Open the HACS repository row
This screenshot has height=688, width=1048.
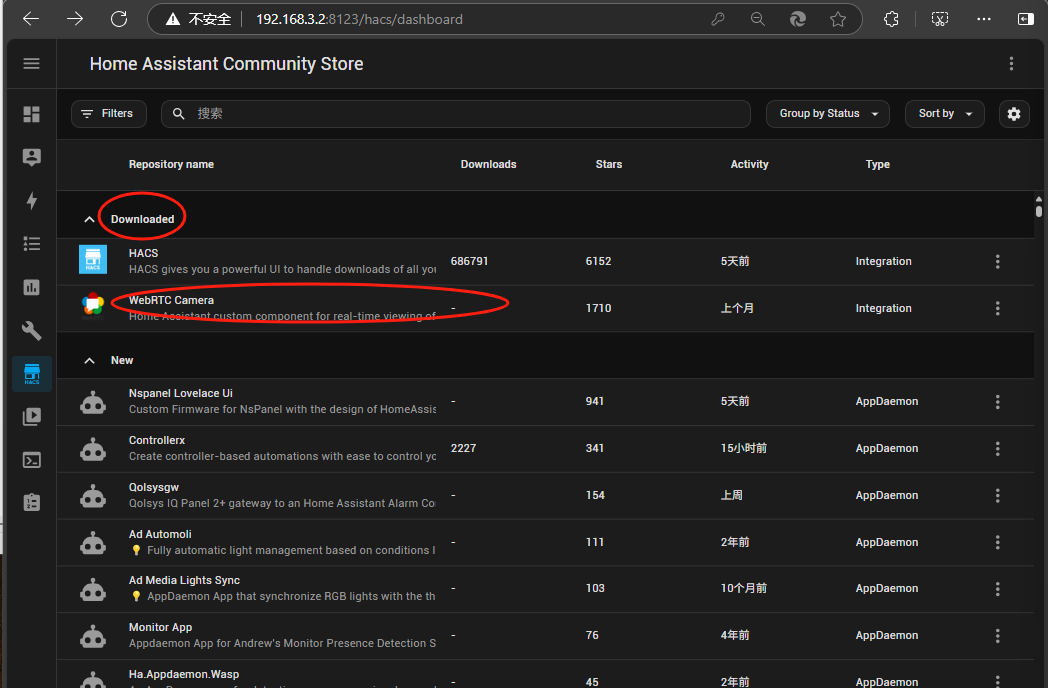(280, 261)
